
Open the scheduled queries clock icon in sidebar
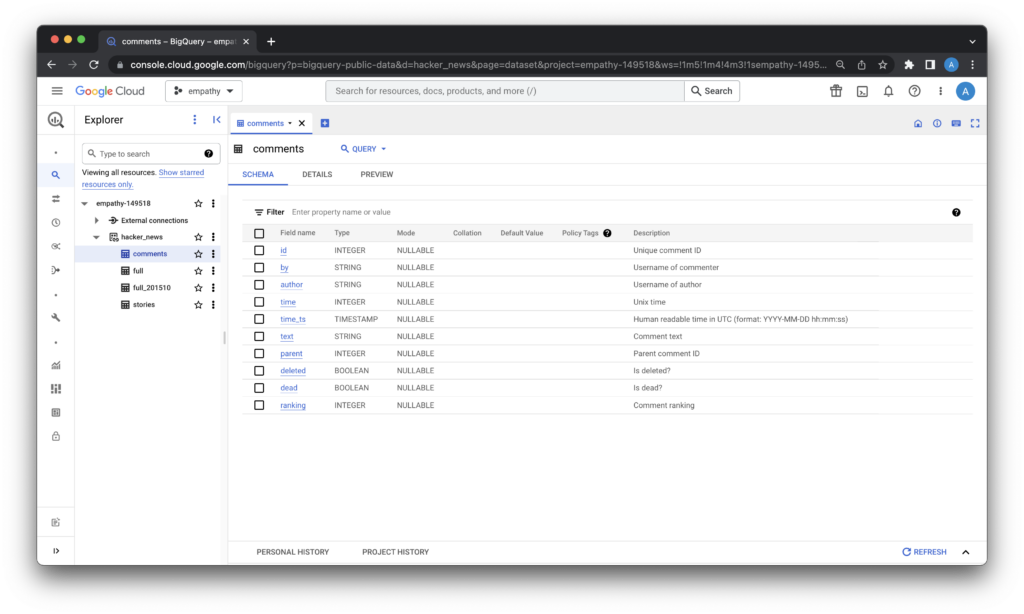click(56, 222)
